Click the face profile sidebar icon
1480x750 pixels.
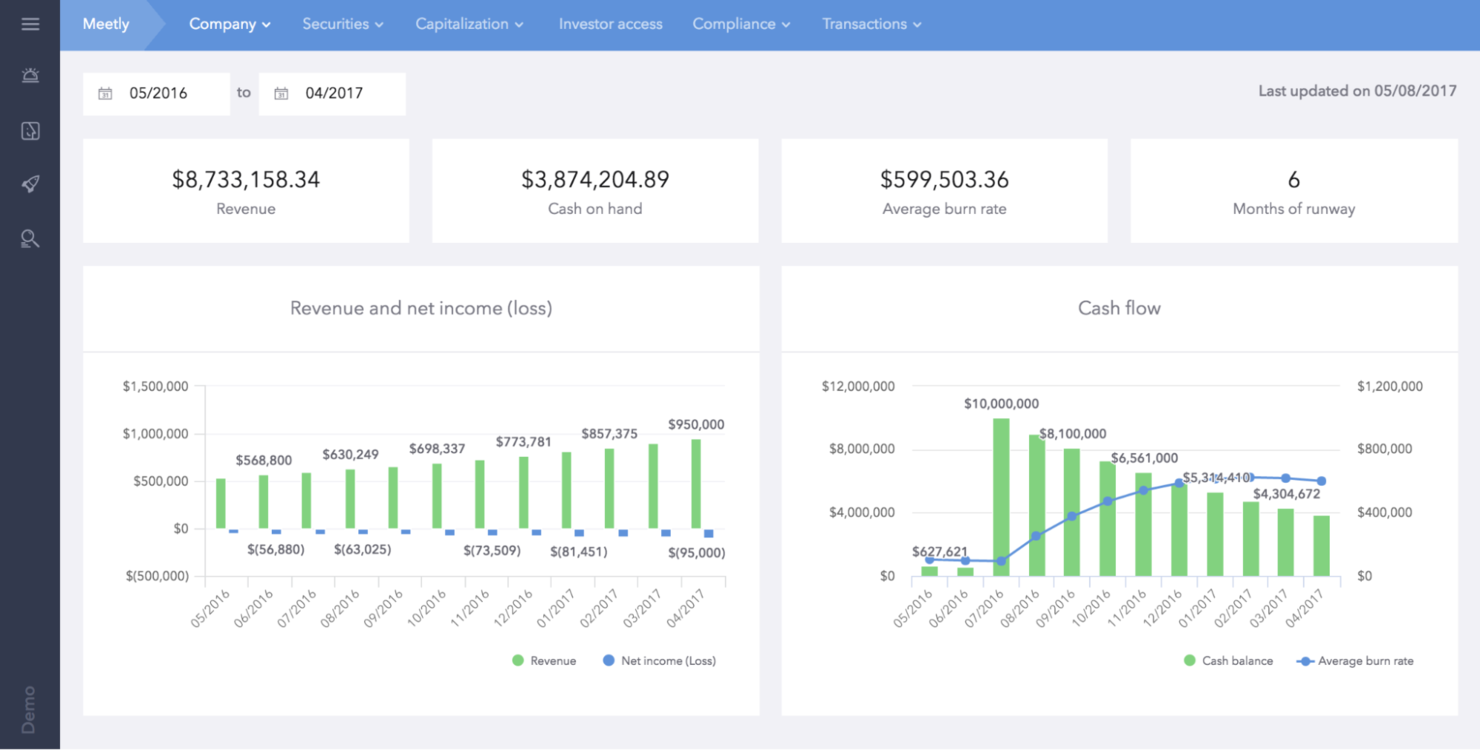(30, 131)
